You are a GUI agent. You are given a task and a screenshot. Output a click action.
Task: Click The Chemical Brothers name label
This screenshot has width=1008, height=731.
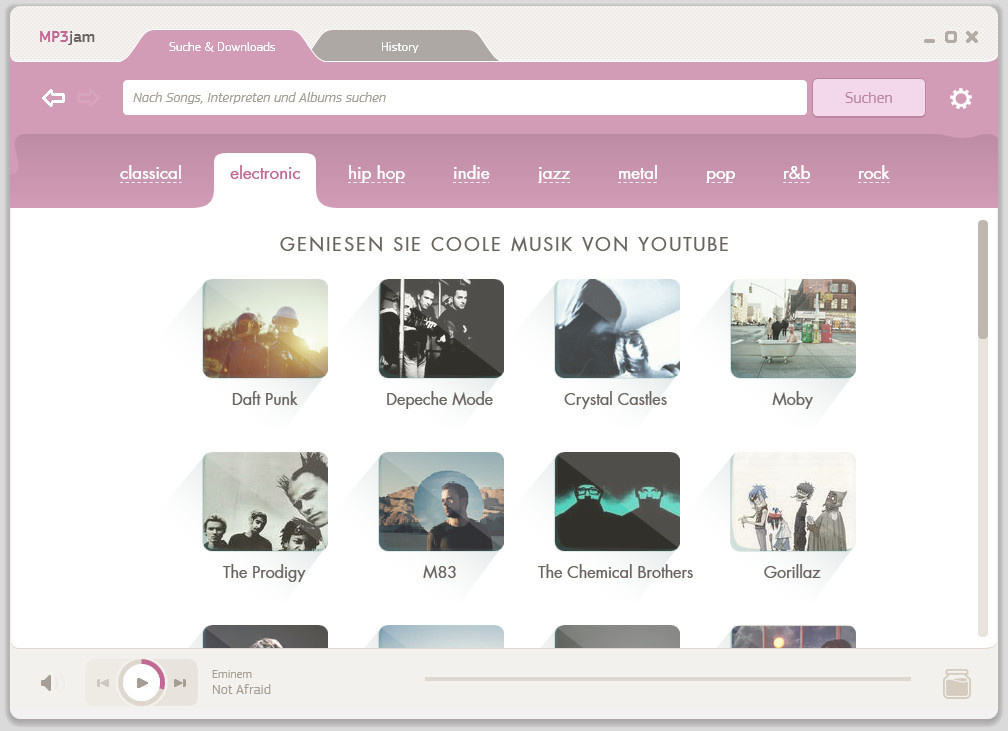point(615,572)
